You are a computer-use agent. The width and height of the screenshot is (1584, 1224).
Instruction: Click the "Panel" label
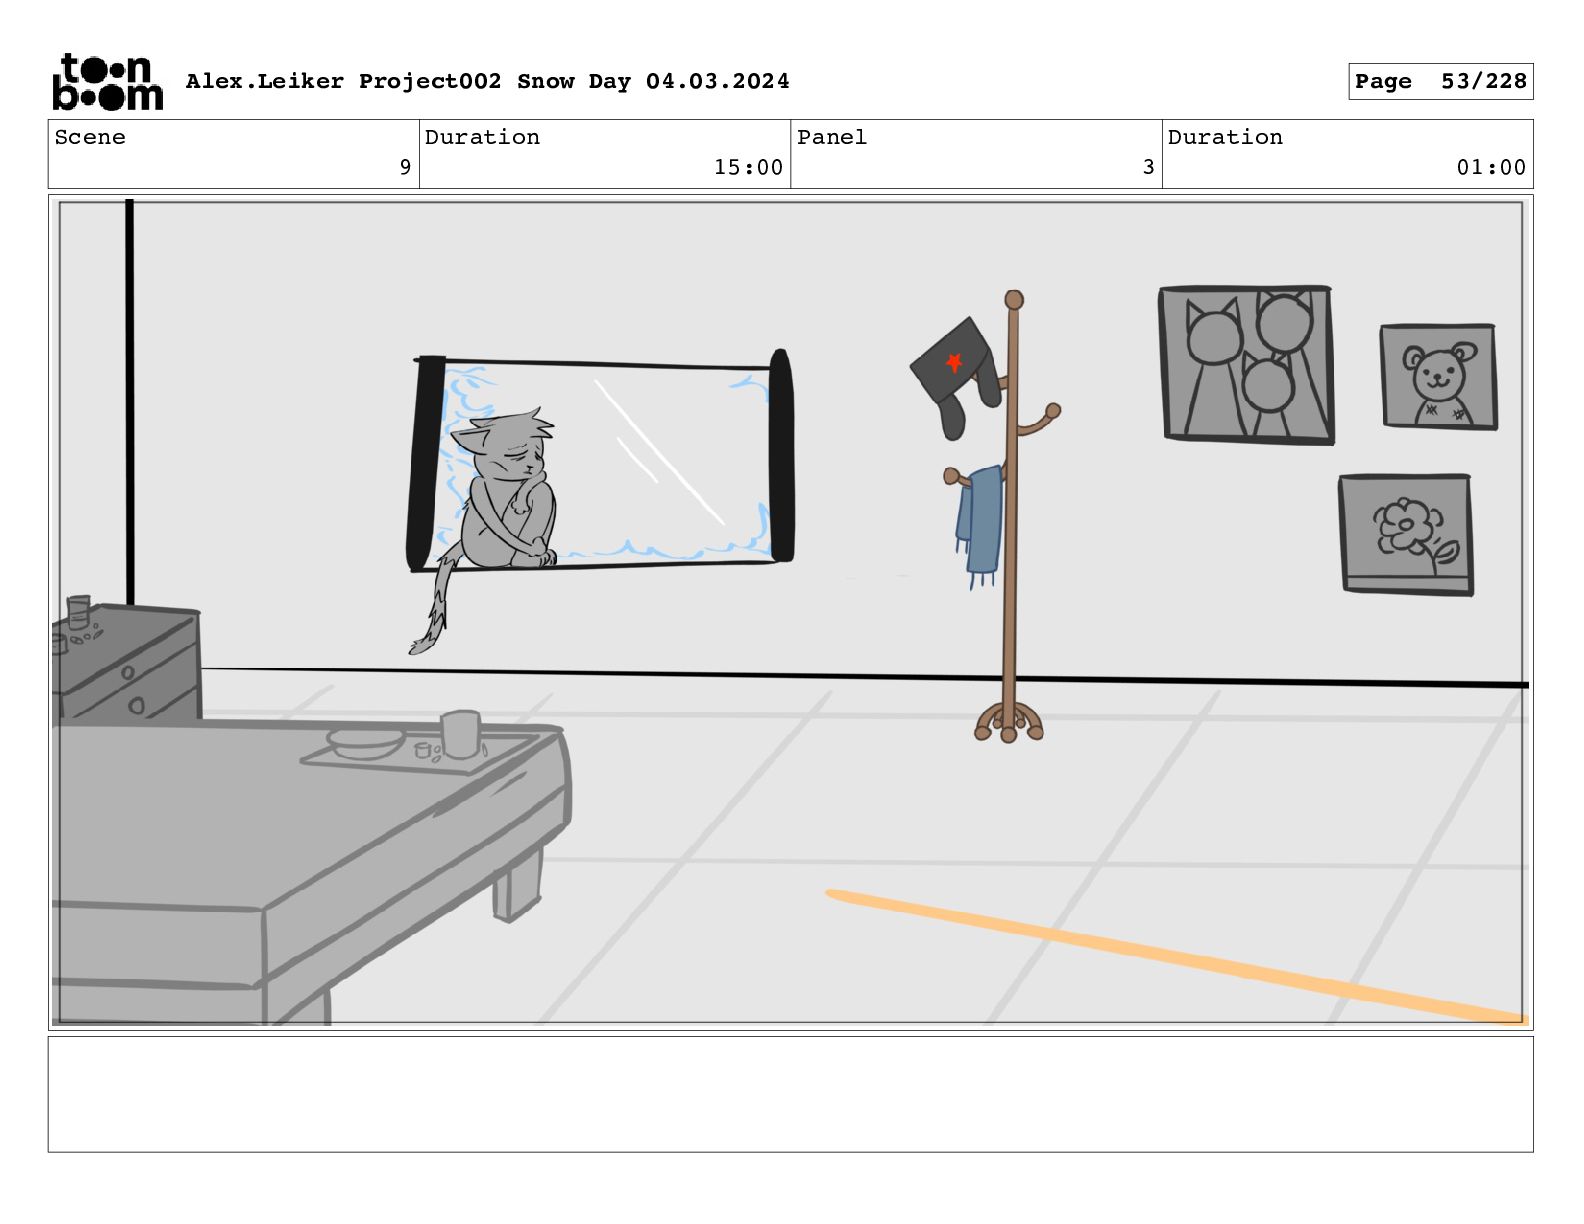(832, 137)
